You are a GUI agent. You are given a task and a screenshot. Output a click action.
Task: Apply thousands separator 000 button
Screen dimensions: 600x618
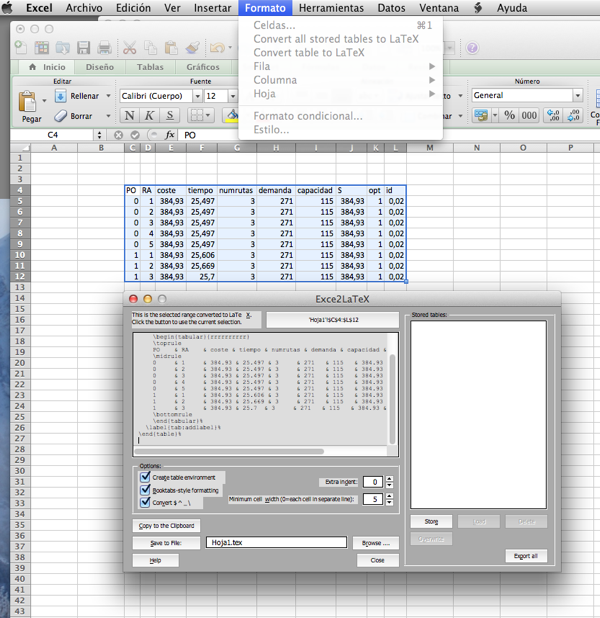[x=529, y=115]
